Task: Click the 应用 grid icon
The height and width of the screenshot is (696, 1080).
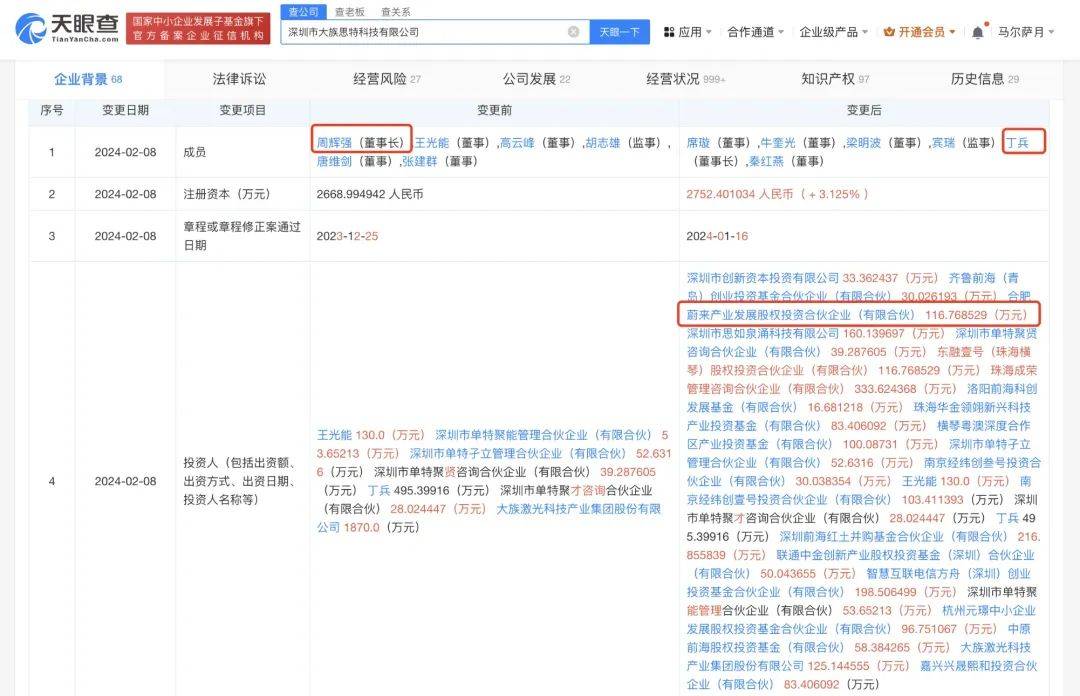Action: [x=668, y=32]
